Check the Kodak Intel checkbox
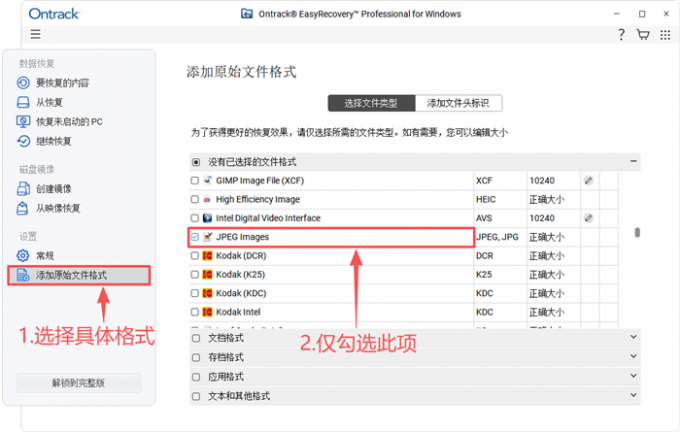Image resolution: width=680 pixels, height=432 pixels. (195, 312)
